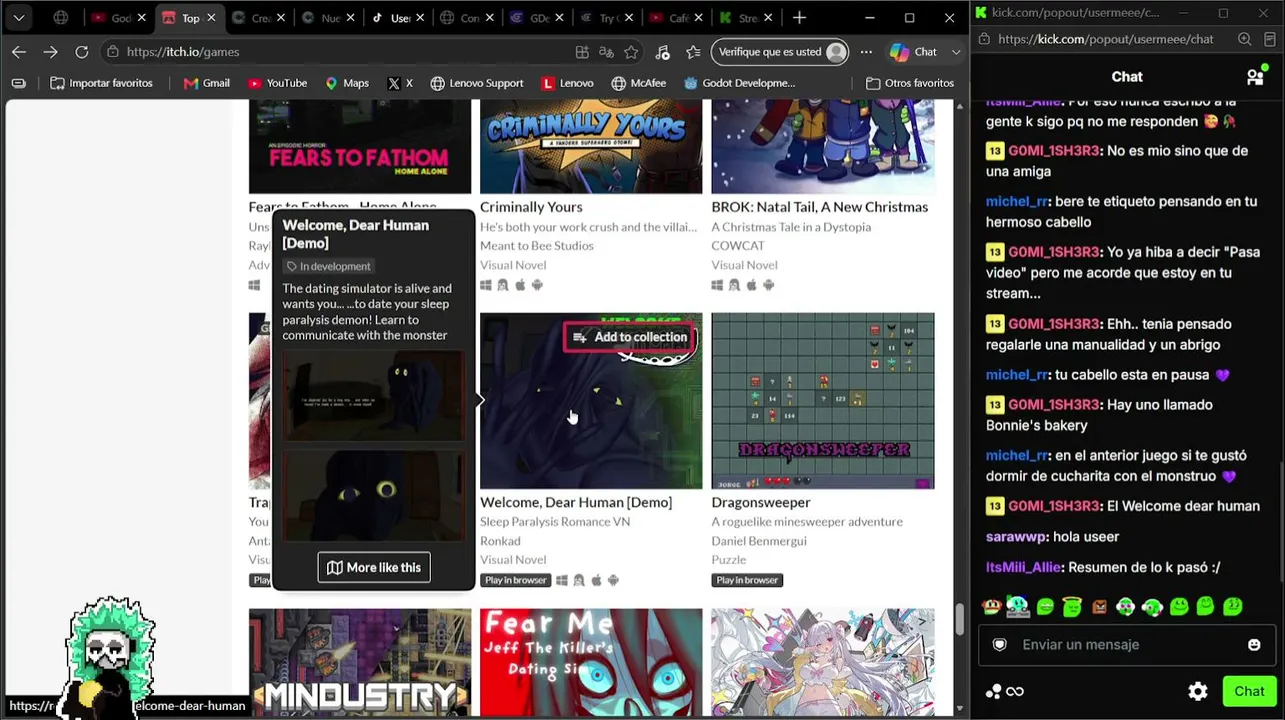Open the Maps bookmark
Screen dimensions: 1285x720
click(x=347, y=83)
